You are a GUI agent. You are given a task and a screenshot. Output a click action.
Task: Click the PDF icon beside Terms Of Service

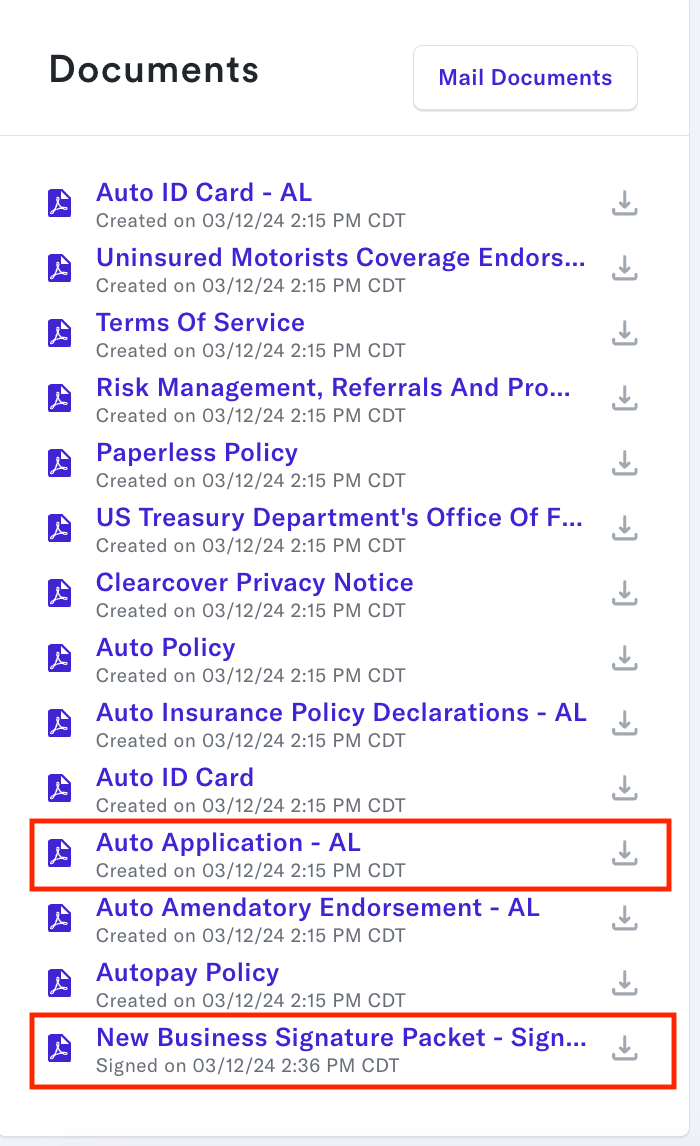click(x=59, y=333)
